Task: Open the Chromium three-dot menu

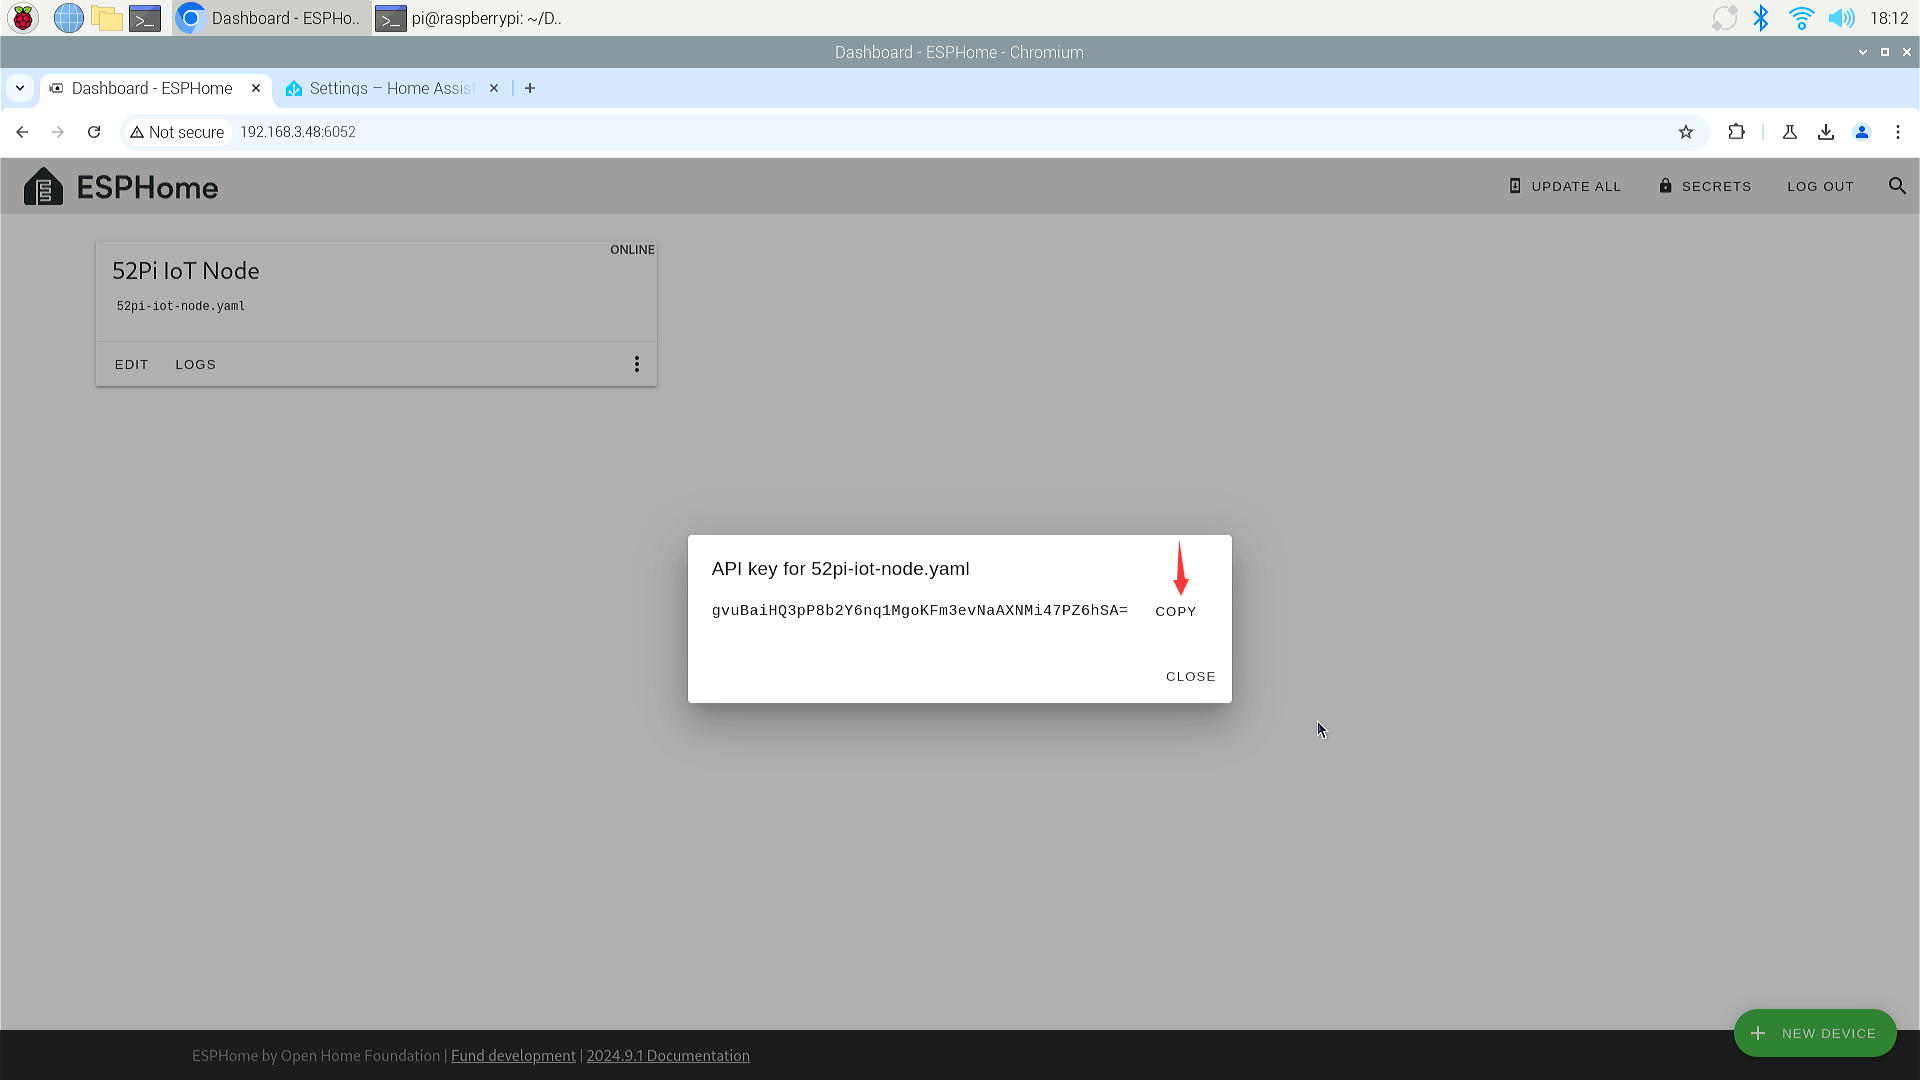Action: point(1898,132)
